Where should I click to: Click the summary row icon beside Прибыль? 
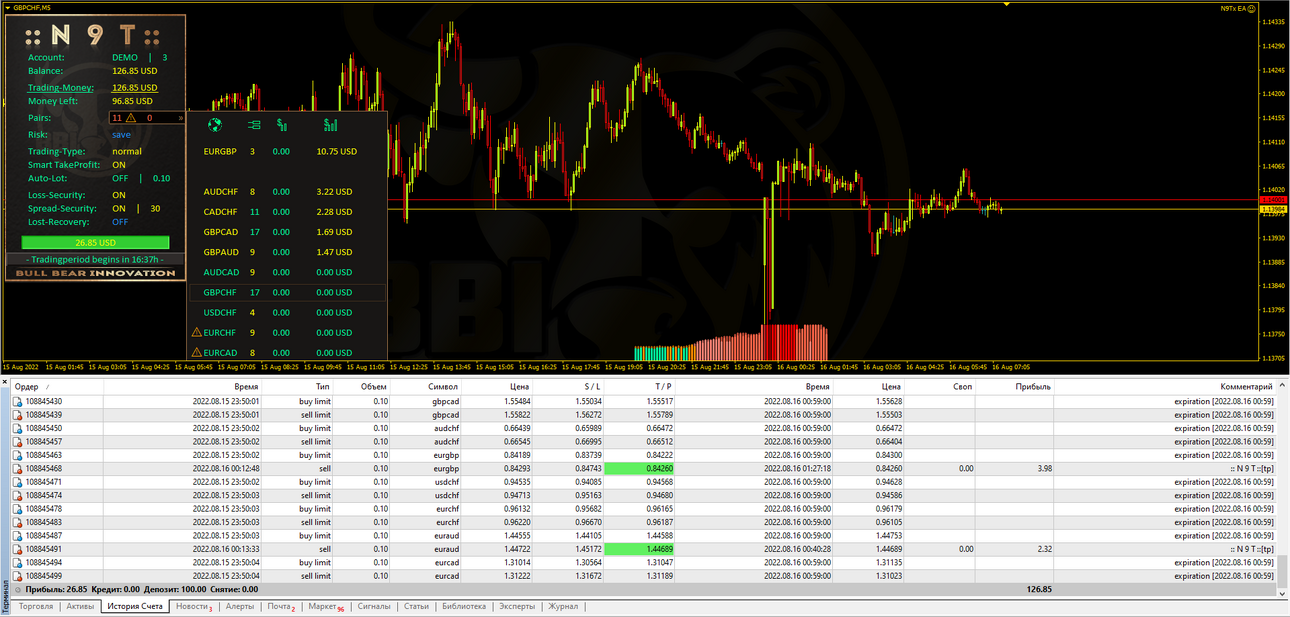pos(17,590)
